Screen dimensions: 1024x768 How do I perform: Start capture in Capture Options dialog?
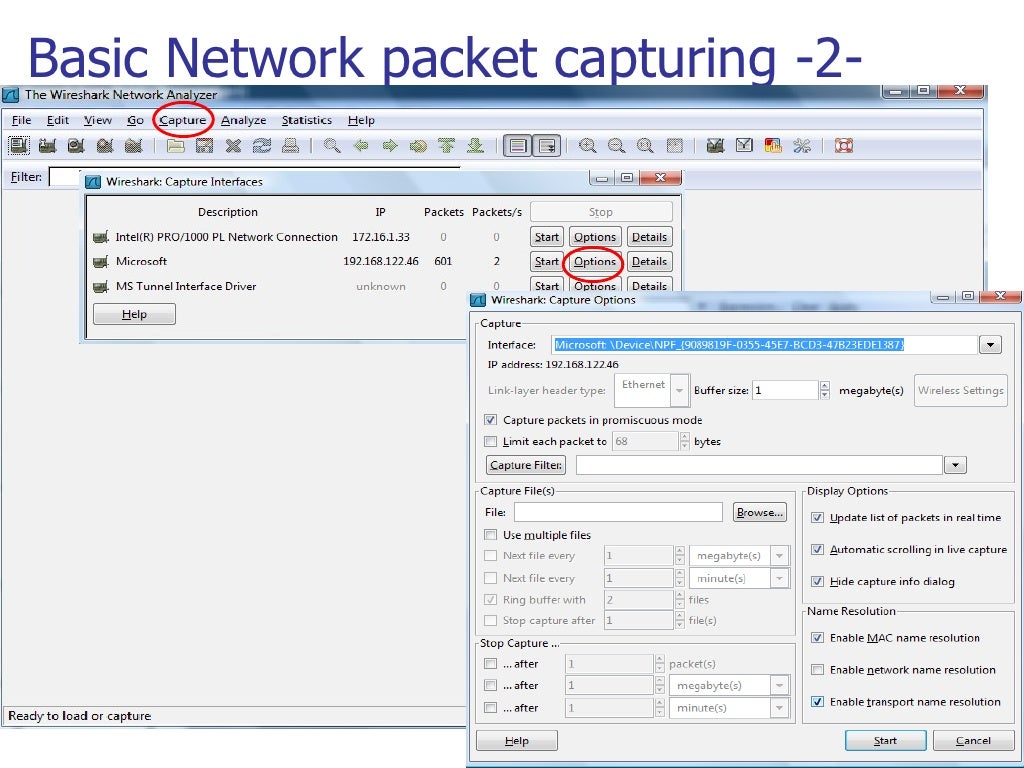click(x=886, y=741)
